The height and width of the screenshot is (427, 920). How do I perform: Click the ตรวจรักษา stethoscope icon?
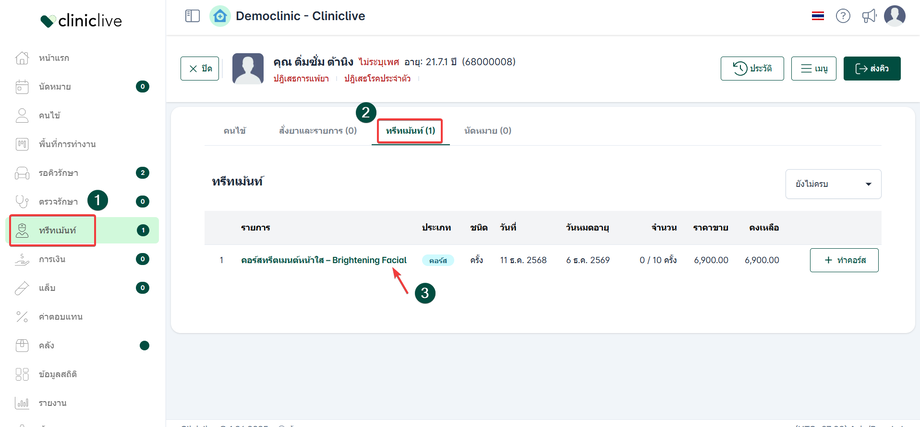tap(22, 201)
